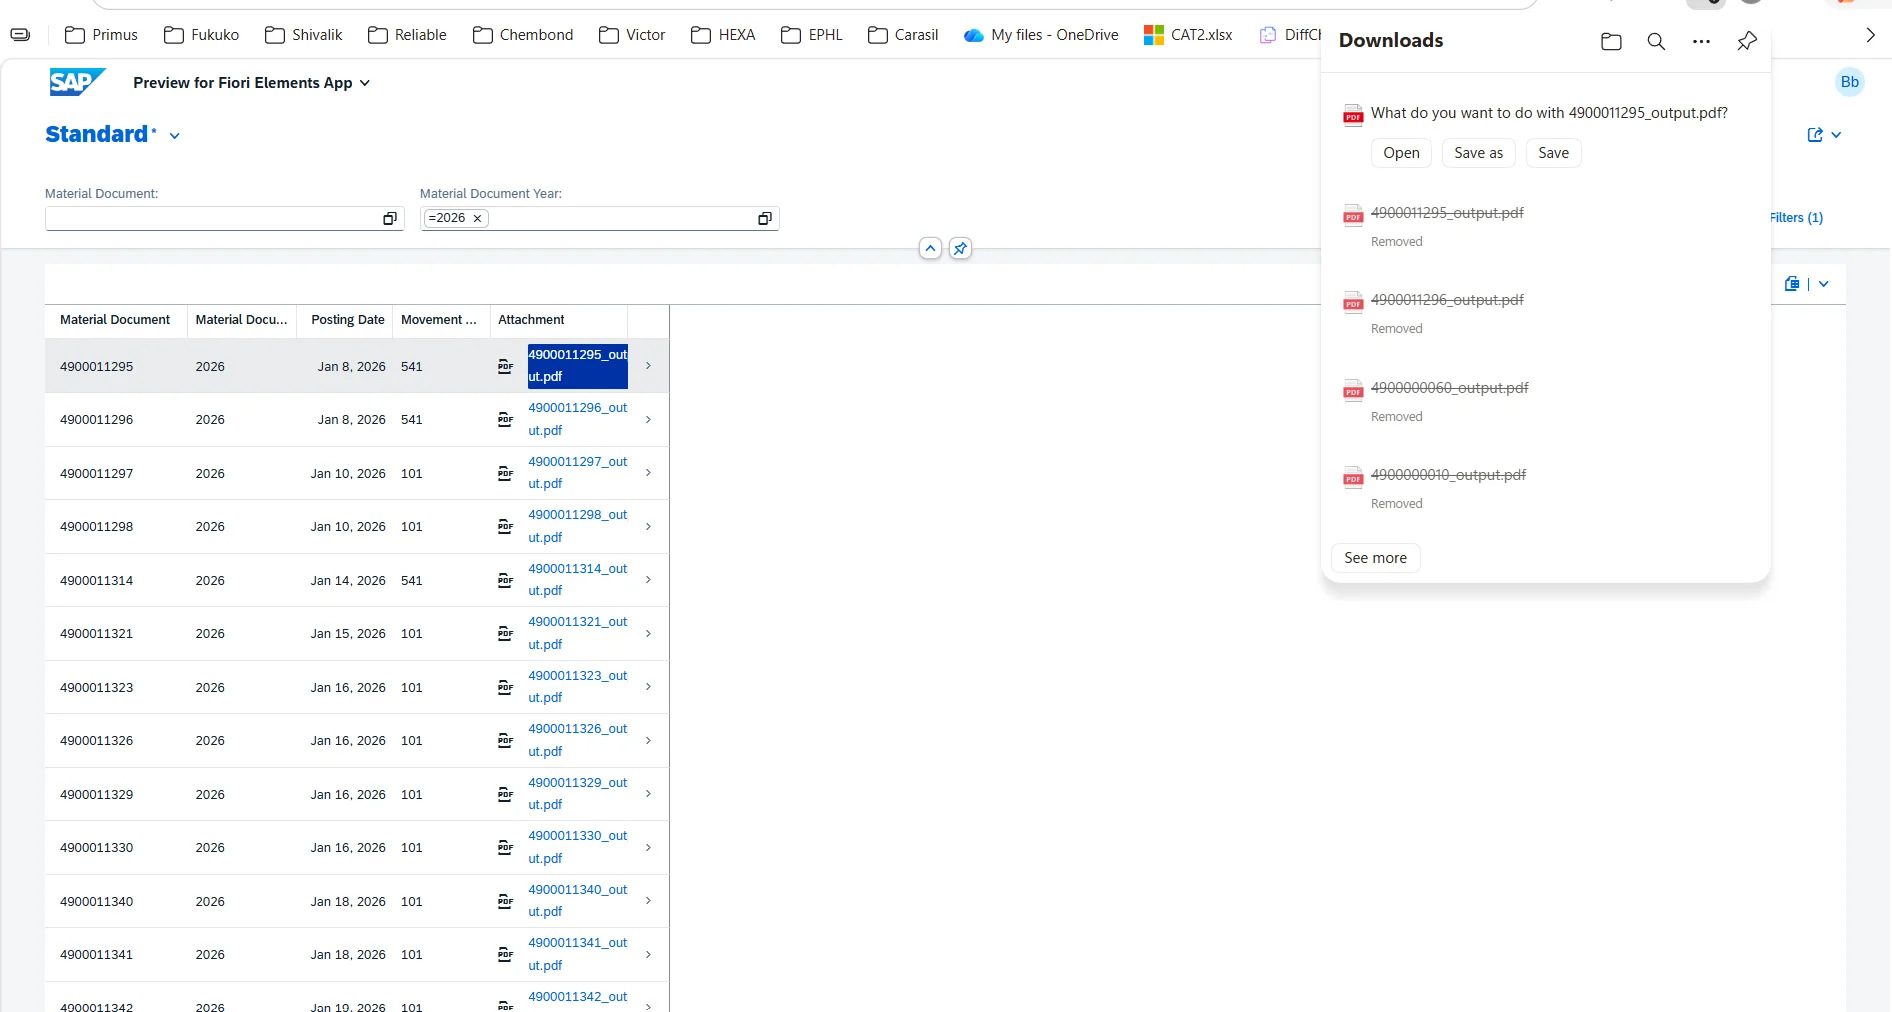
Task: Click export to spreadsheet icon
Action: (1792, 284)
